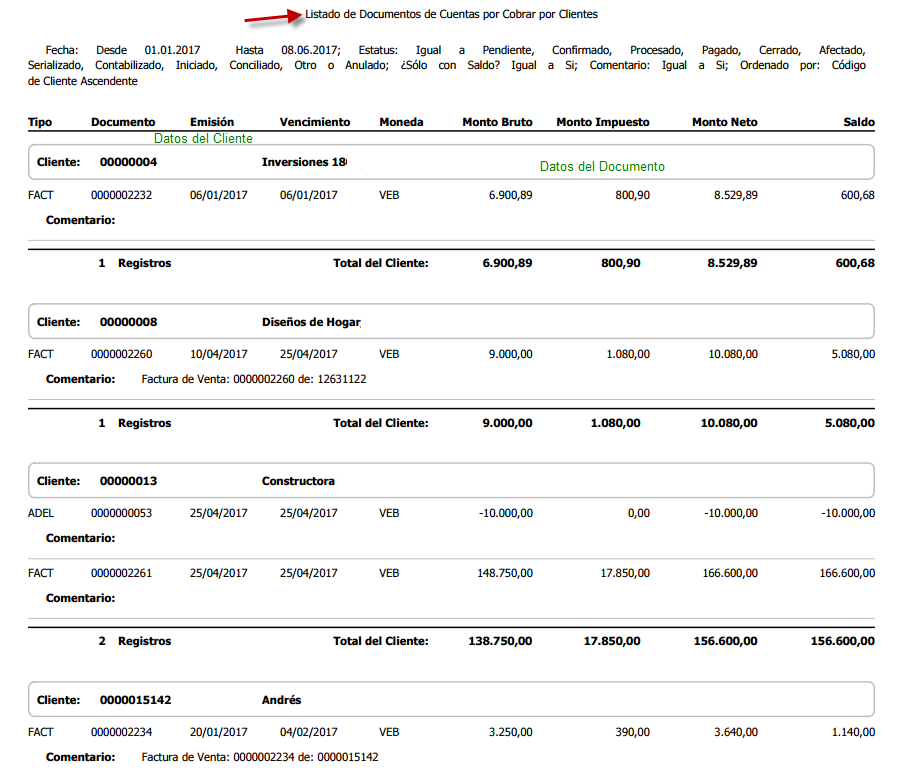Click the 2 Registros count label
The image size is (899, 771).
click(135, 641)
